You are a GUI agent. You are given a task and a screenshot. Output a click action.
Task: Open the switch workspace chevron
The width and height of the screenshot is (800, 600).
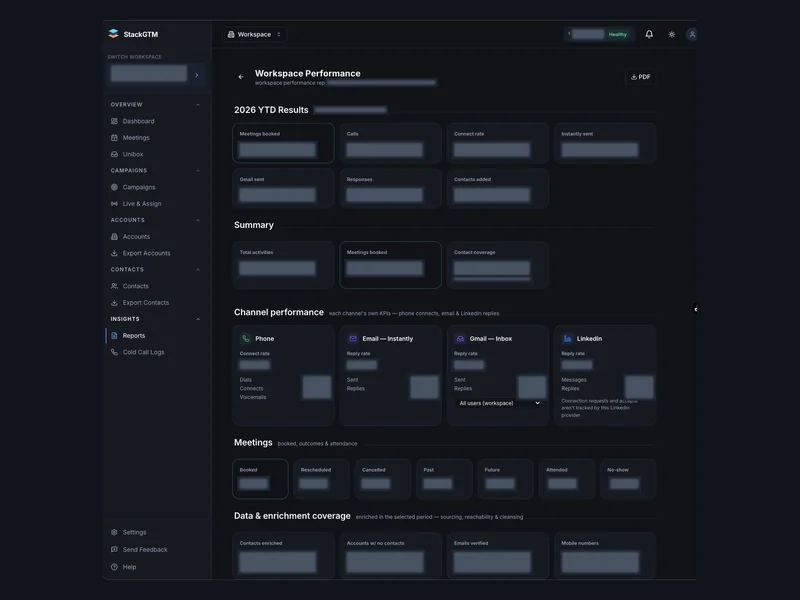(x=197, y=75)
